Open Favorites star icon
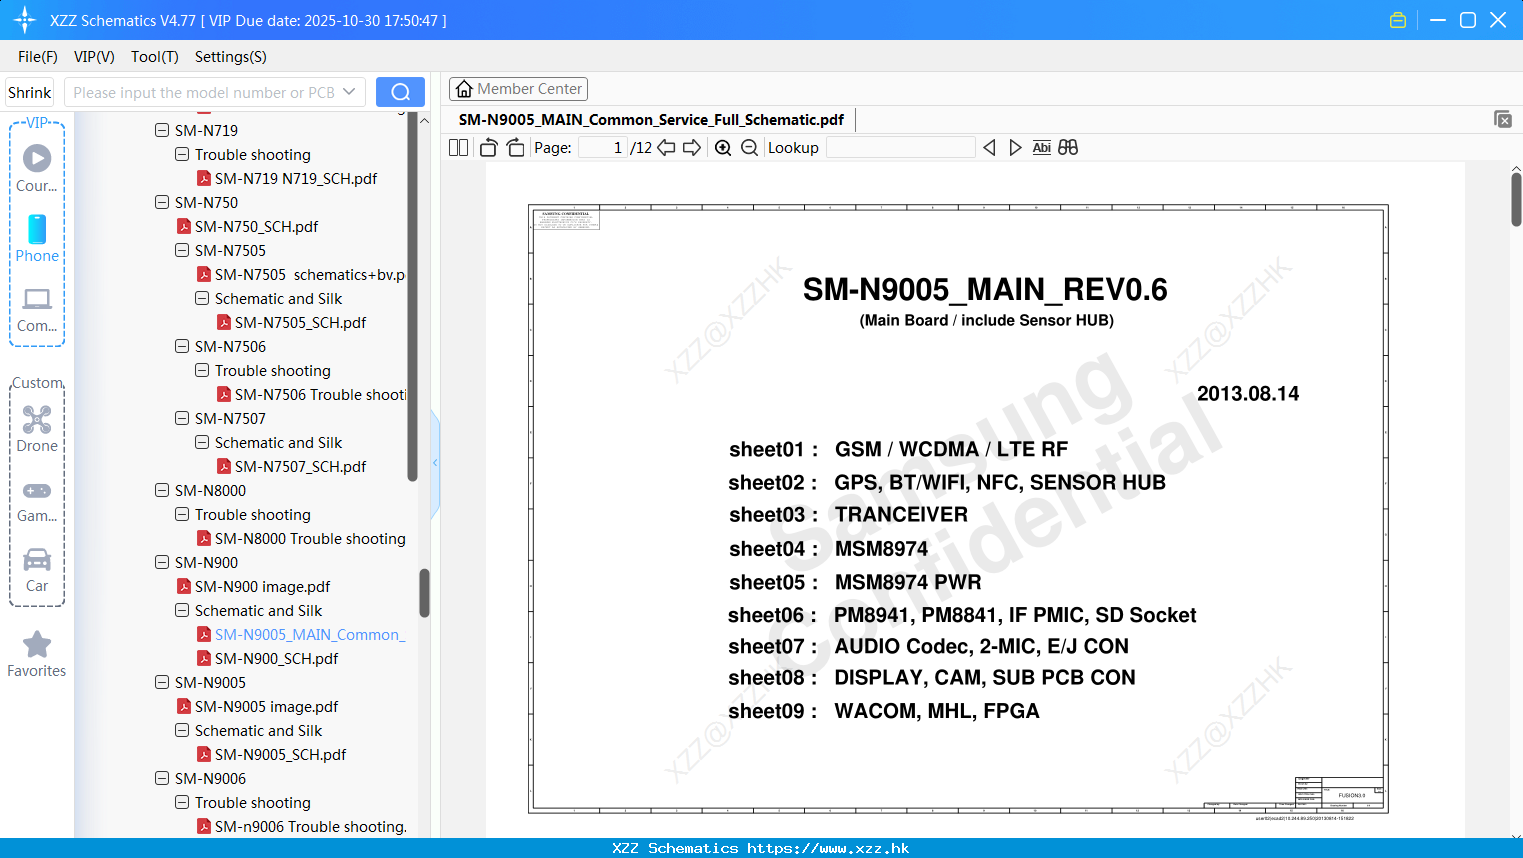 click(x=37, y=654)
